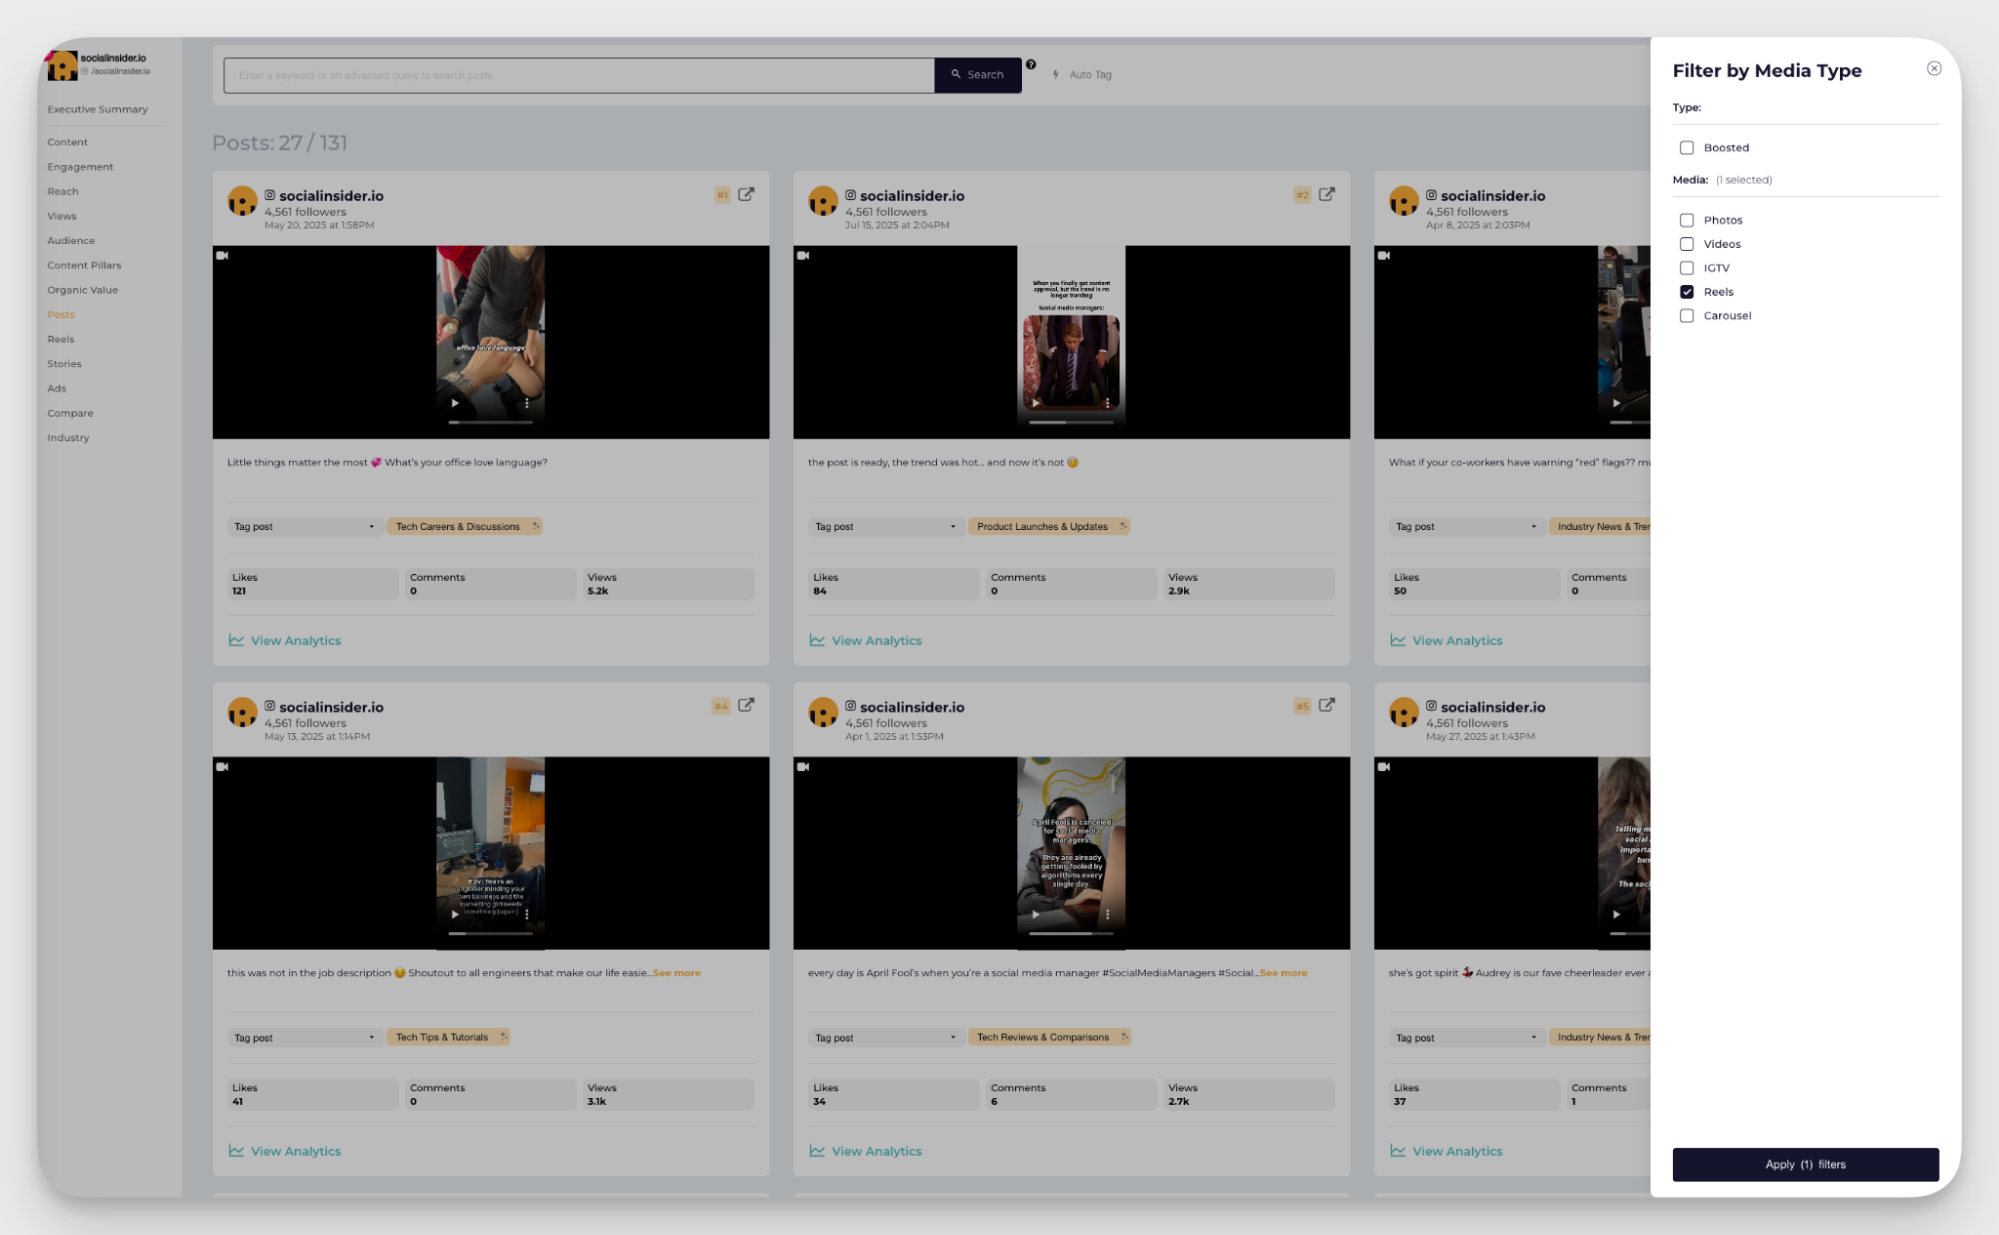Open external link on the #2 post
The width and height of the screenshot is (1999, 1235).
[x=1326, y=195]
